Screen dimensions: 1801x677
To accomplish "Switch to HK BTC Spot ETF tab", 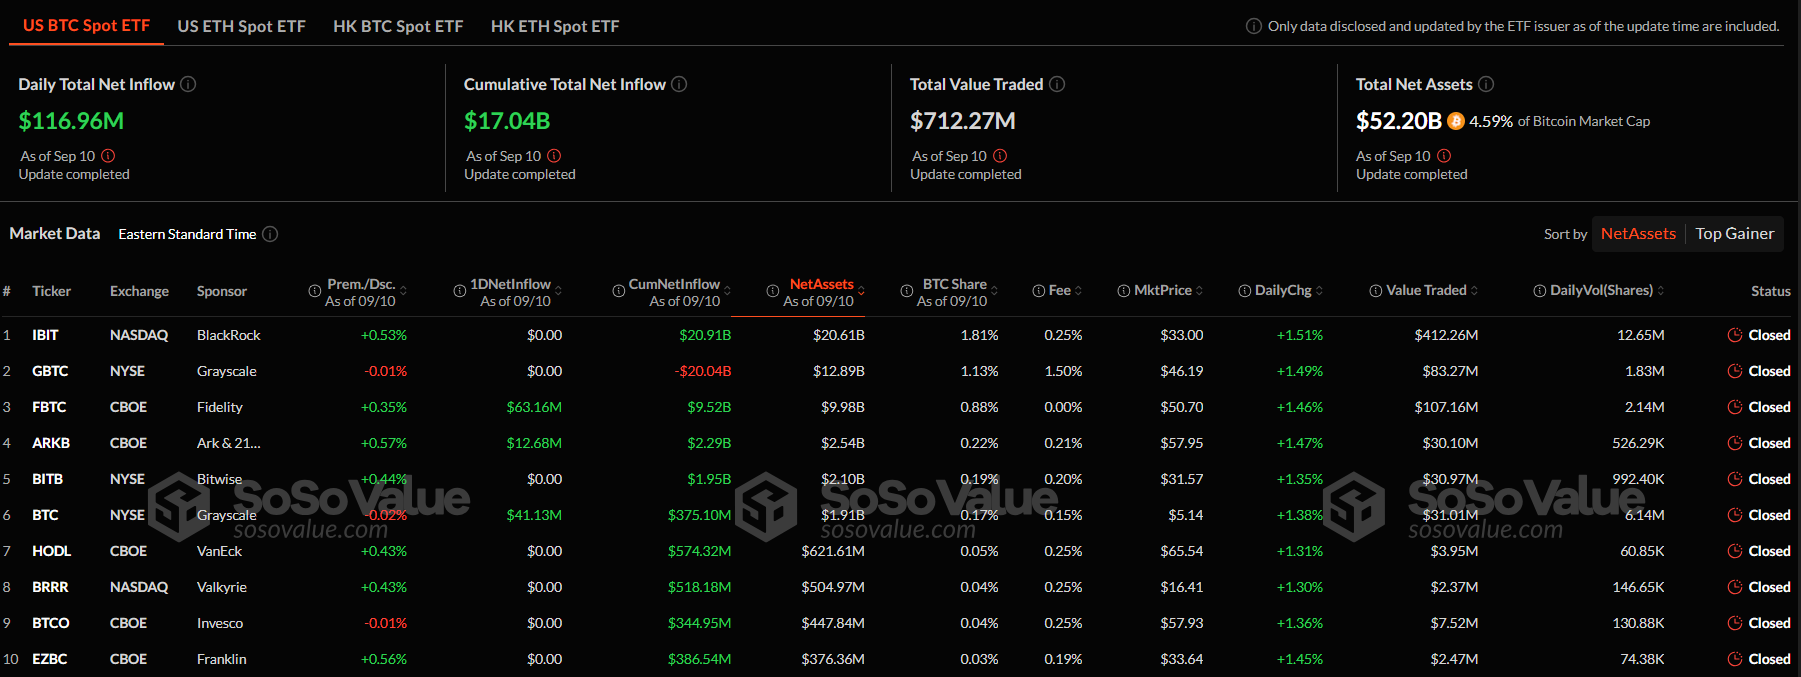I will (x=398, y=26).
